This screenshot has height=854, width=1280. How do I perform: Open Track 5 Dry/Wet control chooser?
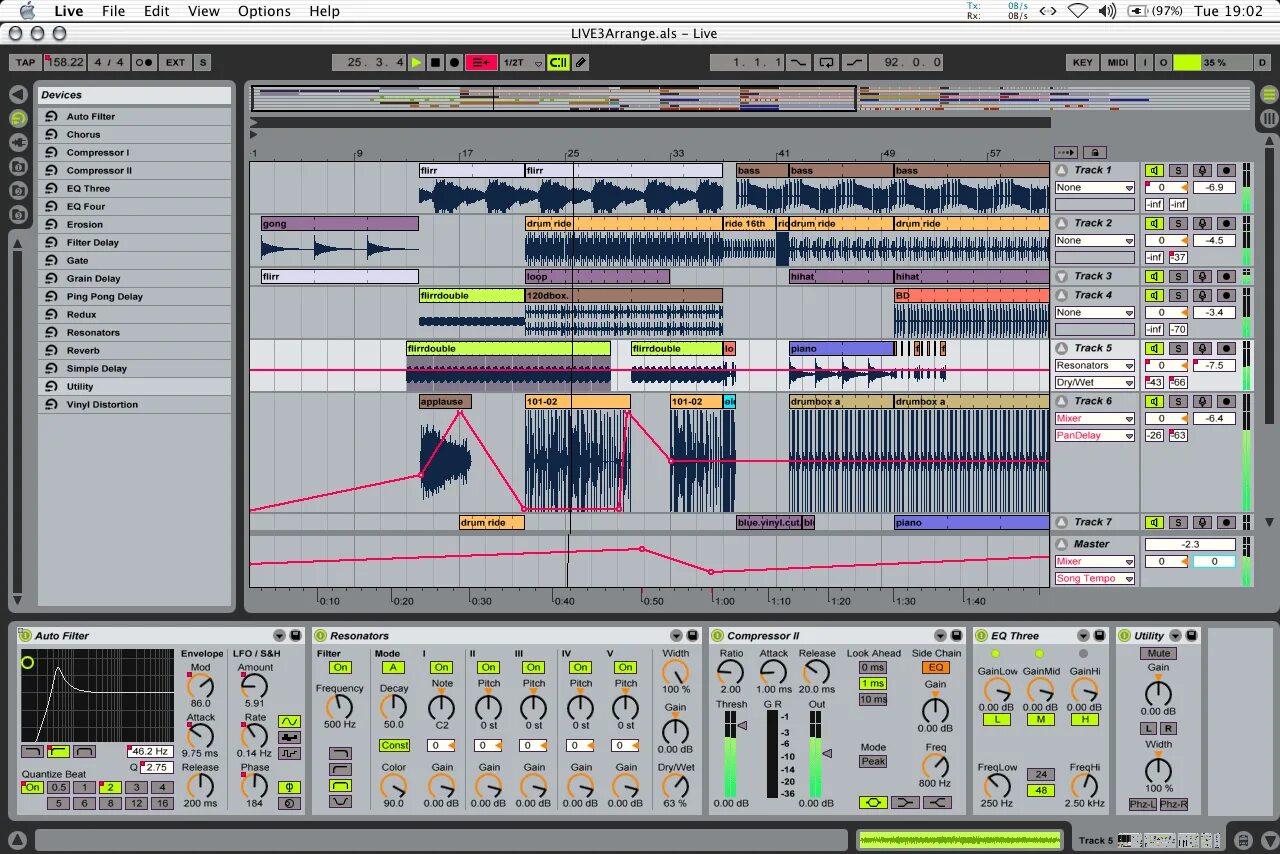tap(1095, 382)
